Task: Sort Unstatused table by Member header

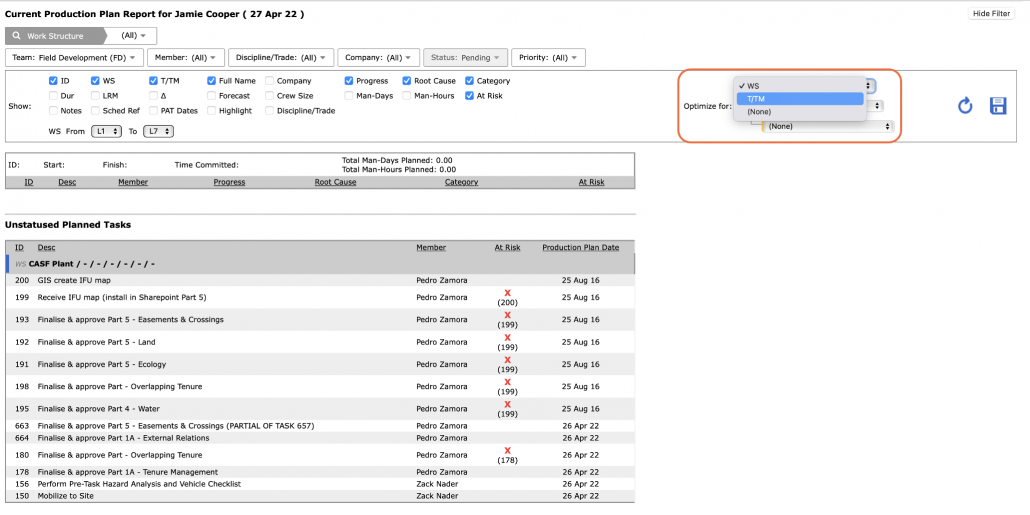Action: 431,248
